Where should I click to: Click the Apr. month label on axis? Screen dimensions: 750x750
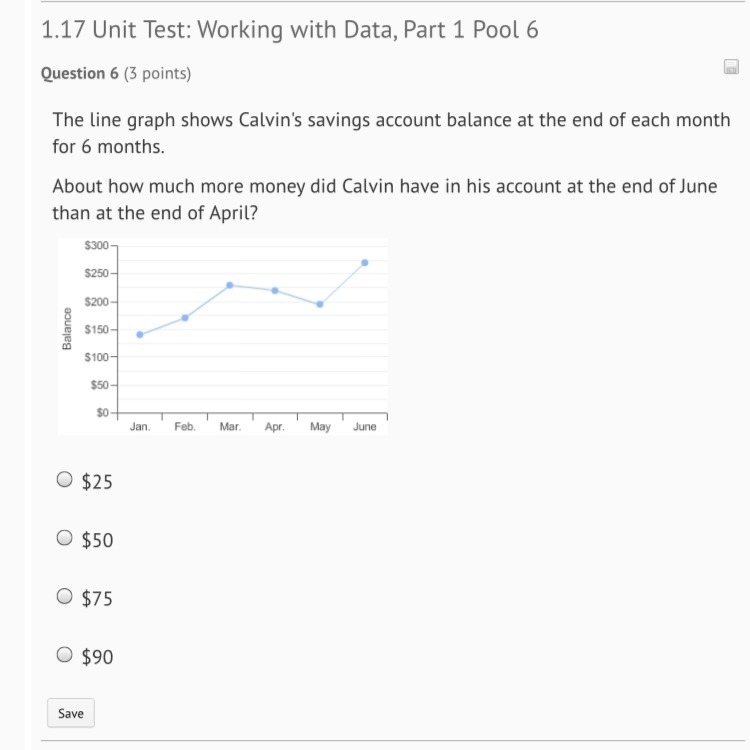pos(275,427)
